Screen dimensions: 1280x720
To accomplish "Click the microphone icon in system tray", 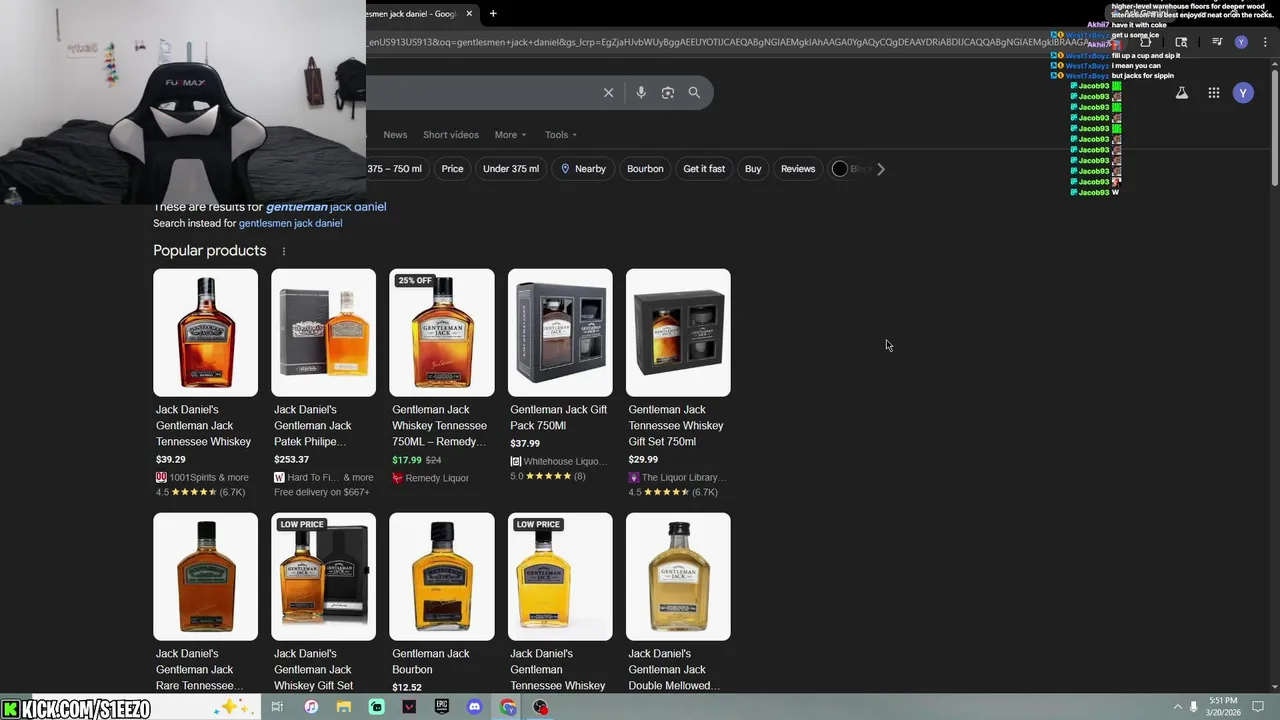I will tap(1193, 707).
